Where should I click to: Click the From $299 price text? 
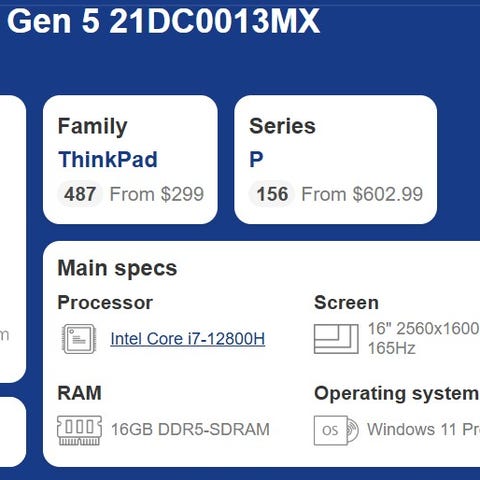coord(157,194)
